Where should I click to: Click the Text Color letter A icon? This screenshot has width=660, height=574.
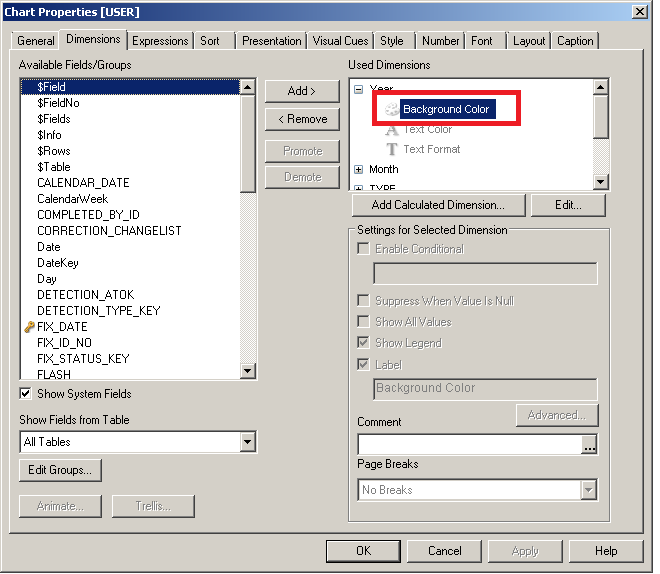(391, 130)
